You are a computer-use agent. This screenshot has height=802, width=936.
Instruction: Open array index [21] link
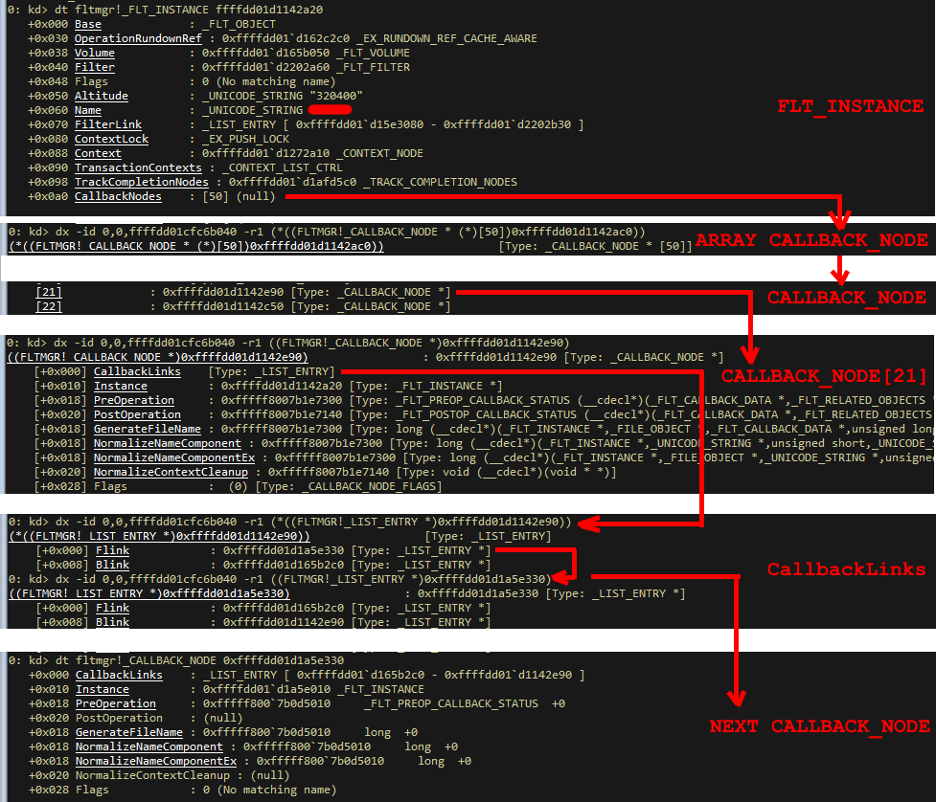click(48, 292)
